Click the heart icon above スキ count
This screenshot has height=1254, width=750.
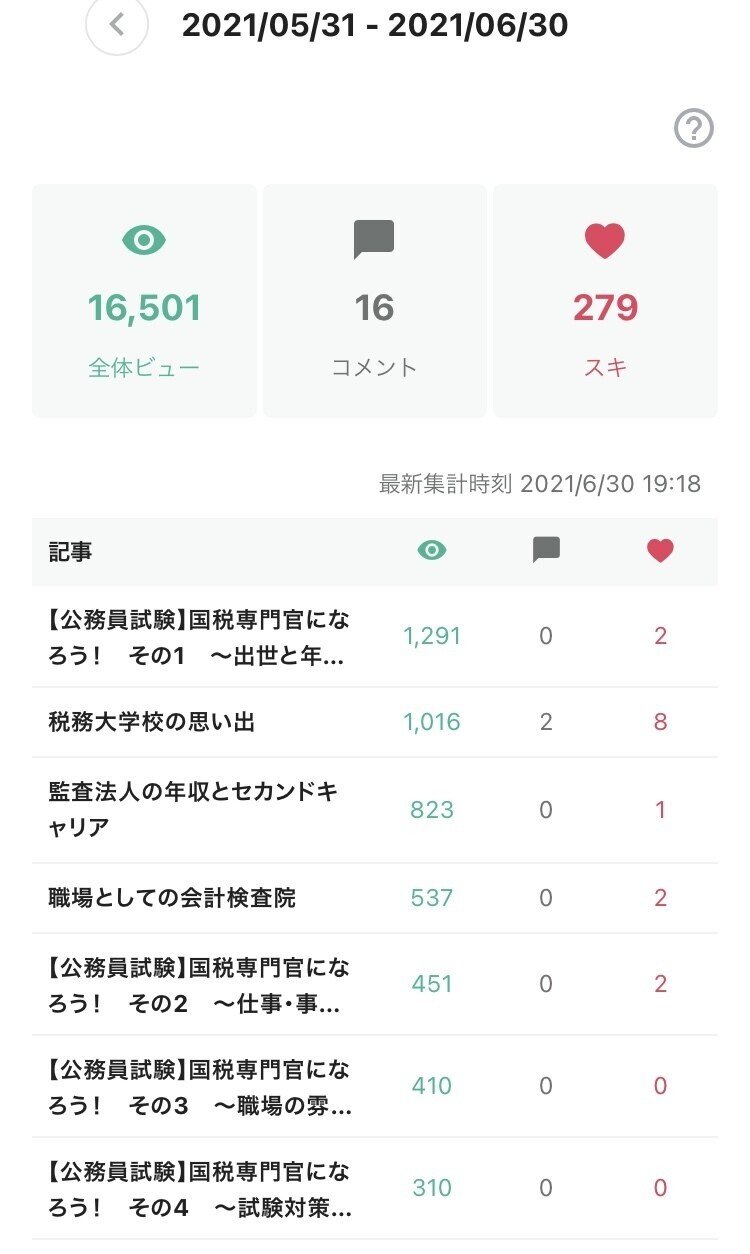[x=605, y=239]
